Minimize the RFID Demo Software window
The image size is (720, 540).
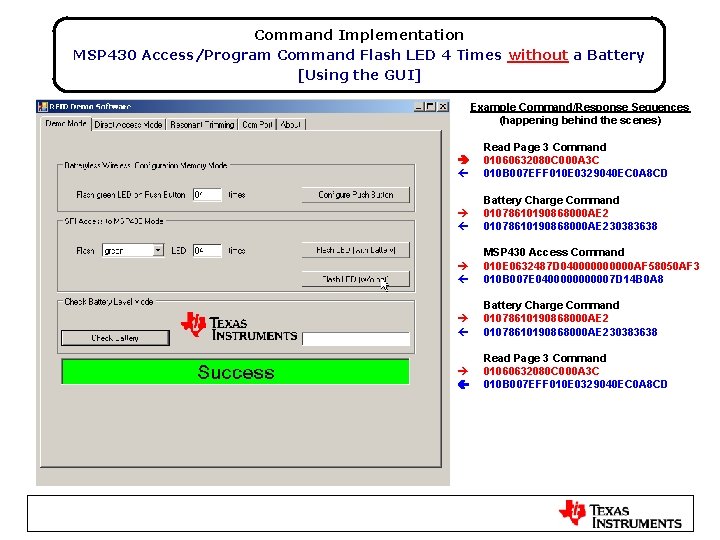click(418, 107)
